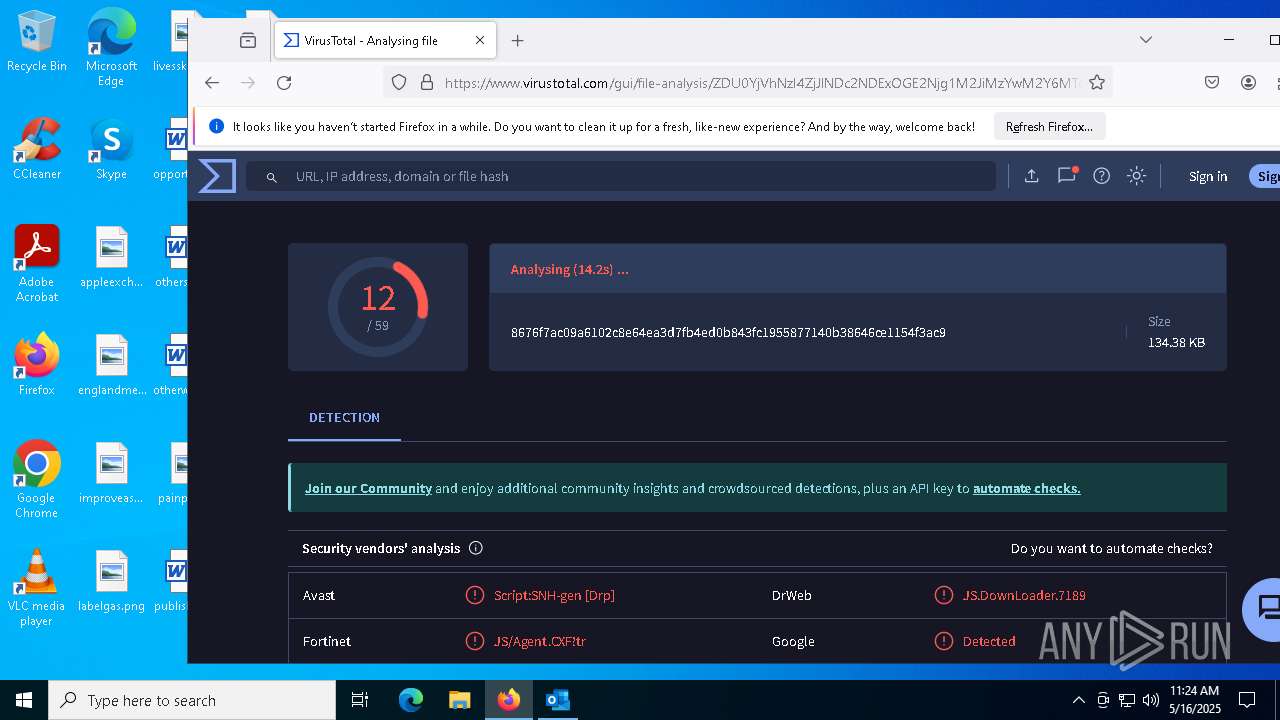
Task: Click the info icon beside Security vendors' analysis
Action: coord(476,548)
